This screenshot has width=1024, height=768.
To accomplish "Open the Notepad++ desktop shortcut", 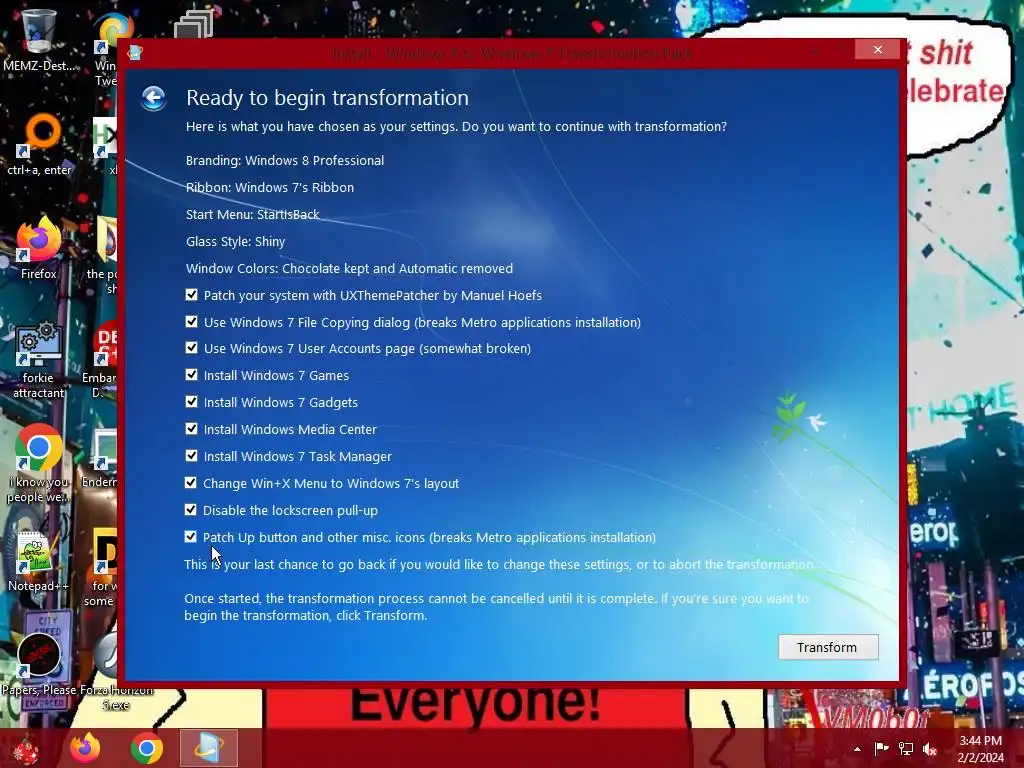I will point(38,562).
